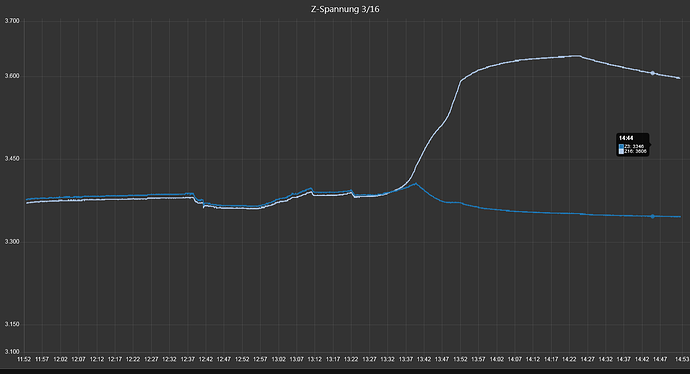Click the Z16 data point at 14:44
The image size is (690, 374).
click(x=653, y=73)
